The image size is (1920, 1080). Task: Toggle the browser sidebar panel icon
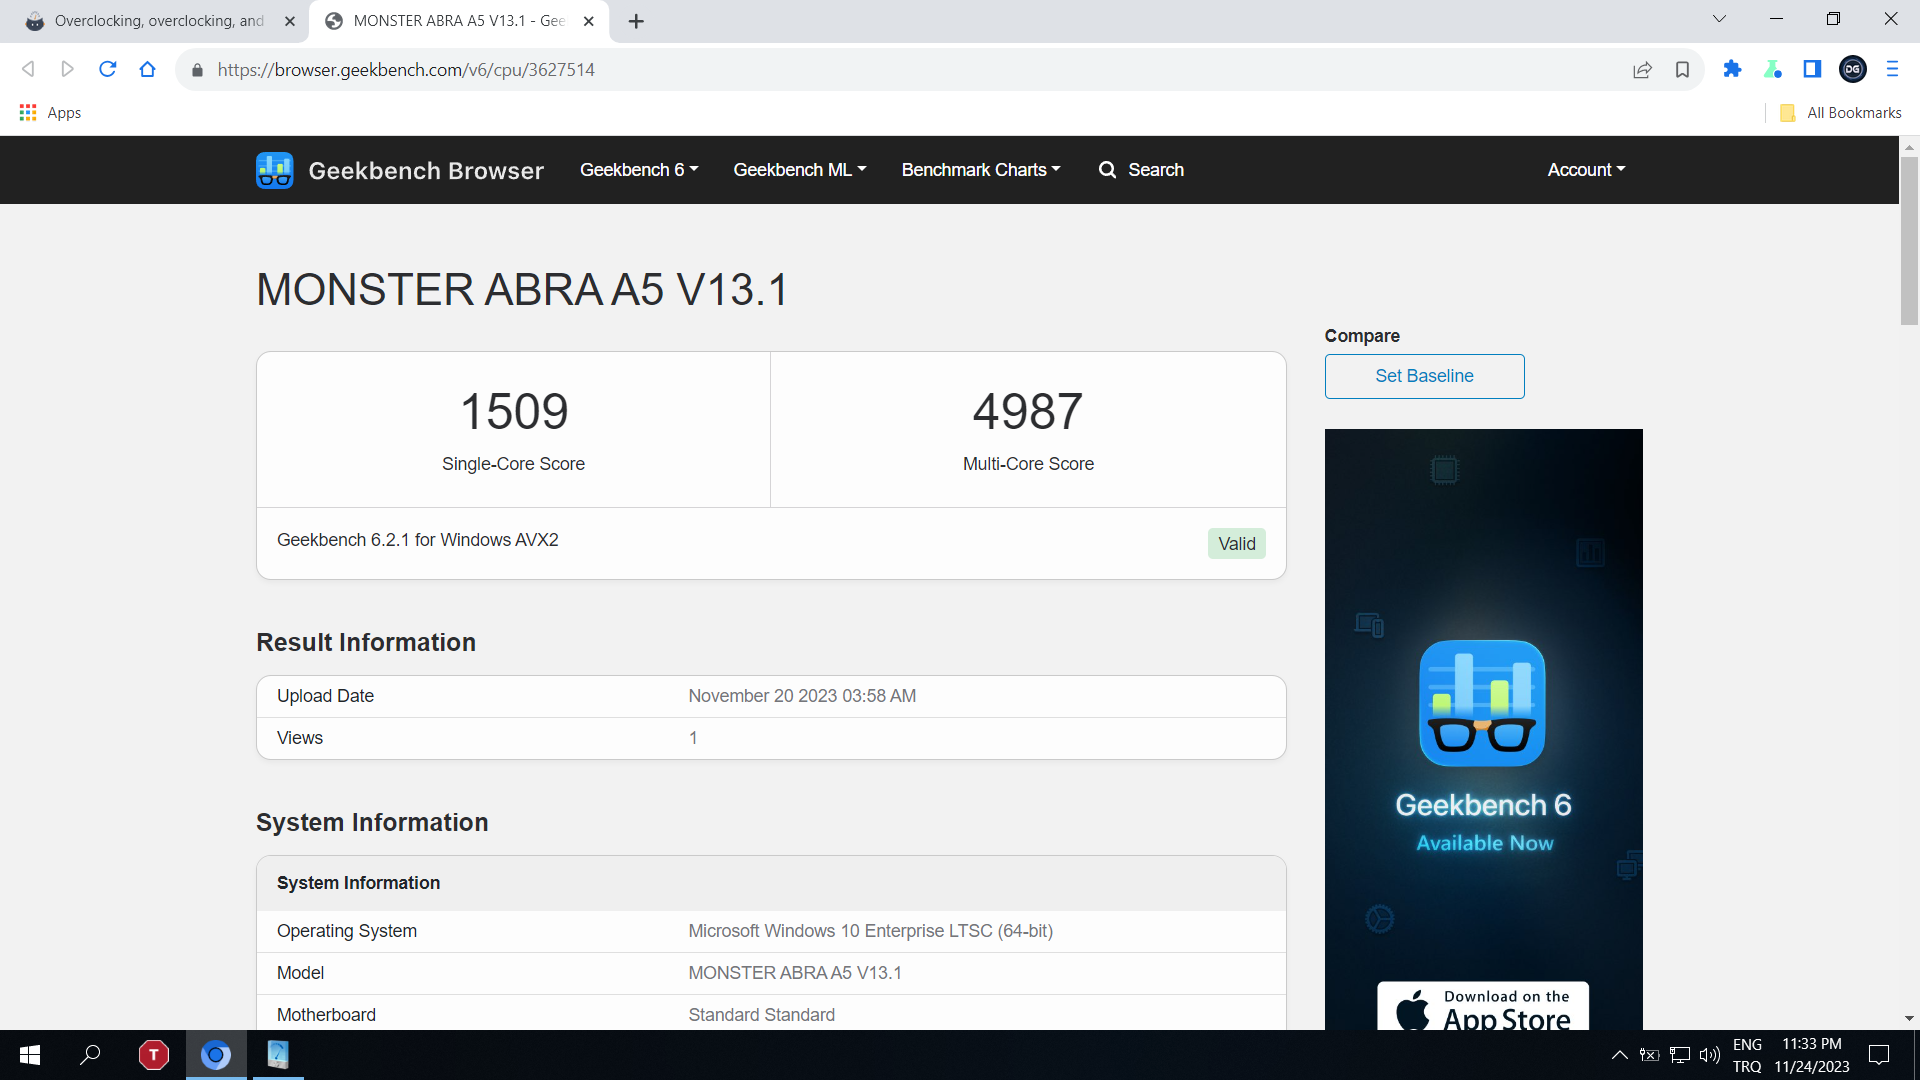(x=1812, y=69)
